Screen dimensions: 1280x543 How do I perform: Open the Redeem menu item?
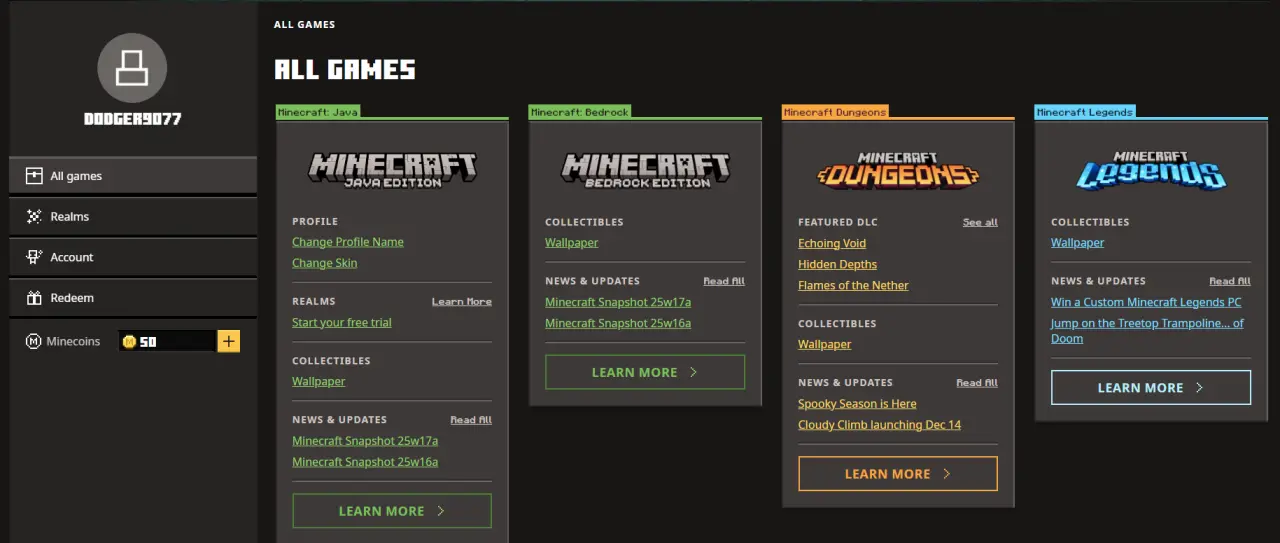[133, 298]
